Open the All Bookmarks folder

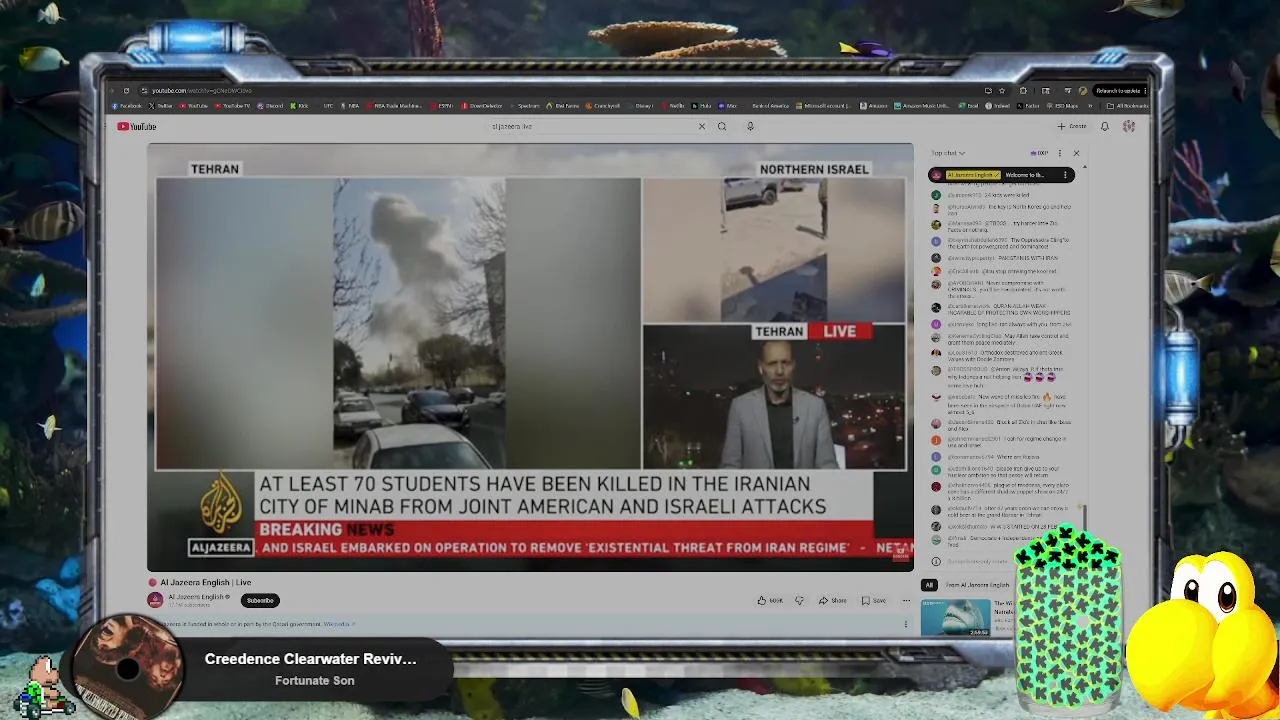[x=1127, y=106]
